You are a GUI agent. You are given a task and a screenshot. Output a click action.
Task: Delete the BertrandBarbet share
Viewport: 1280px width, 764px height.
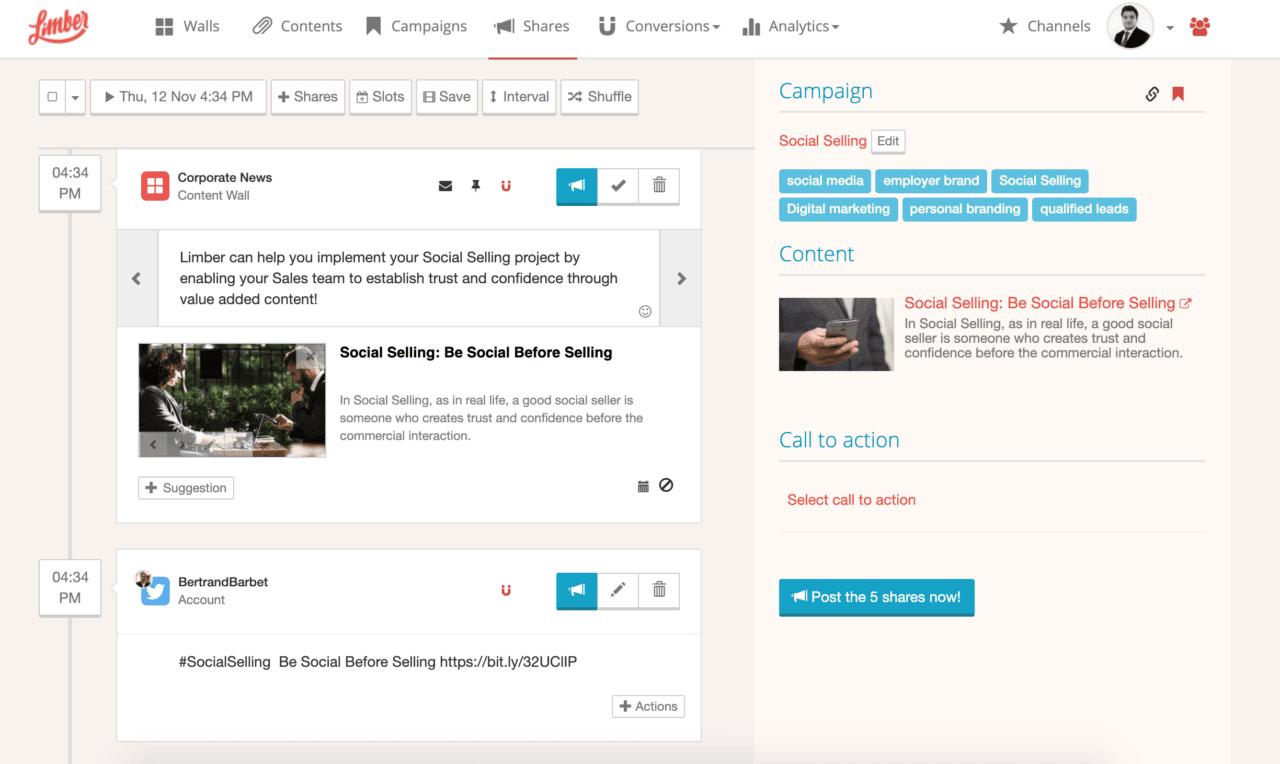(659, 590)
